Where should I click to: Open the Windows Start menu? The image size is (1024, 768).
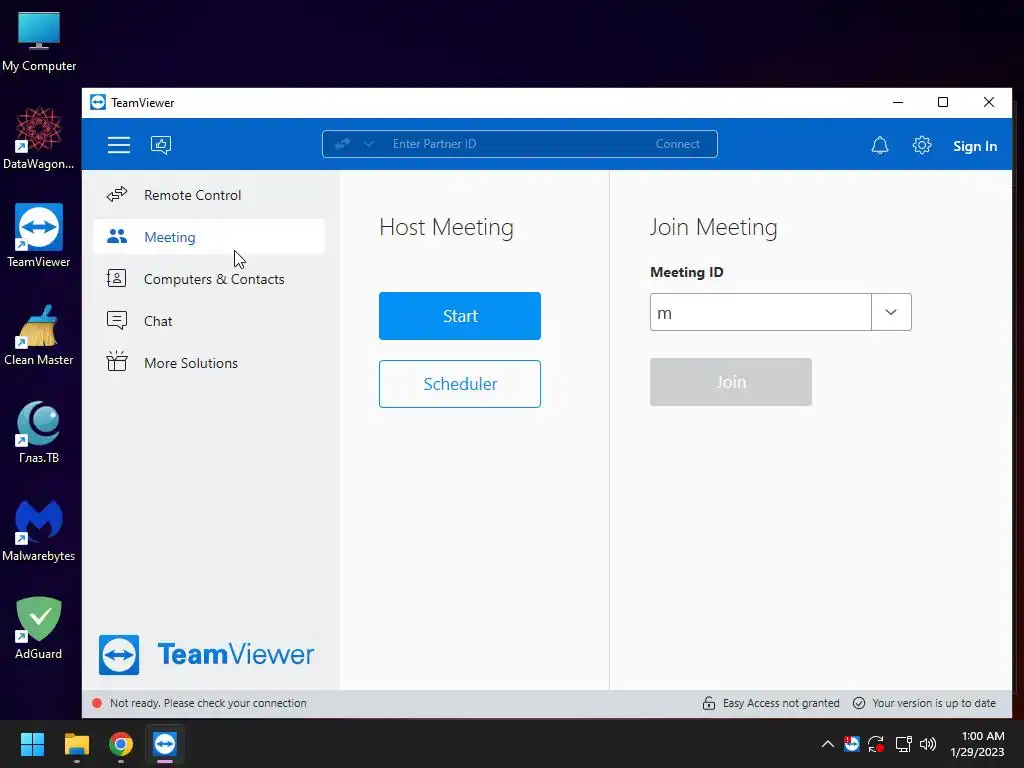(x=32, y=744)
